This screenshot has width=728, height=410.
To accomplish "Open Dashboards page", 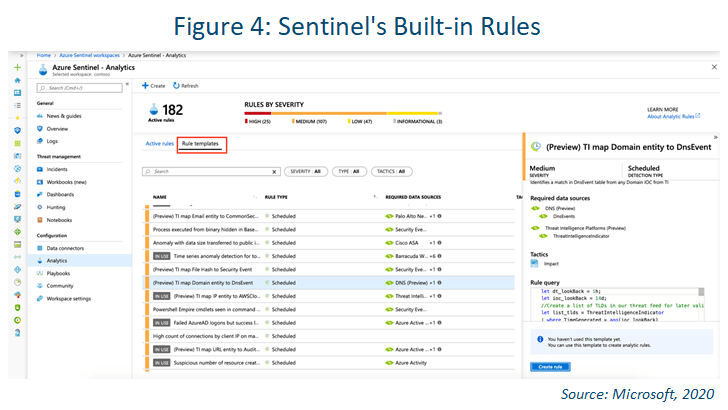I will (x=60, y=195).
